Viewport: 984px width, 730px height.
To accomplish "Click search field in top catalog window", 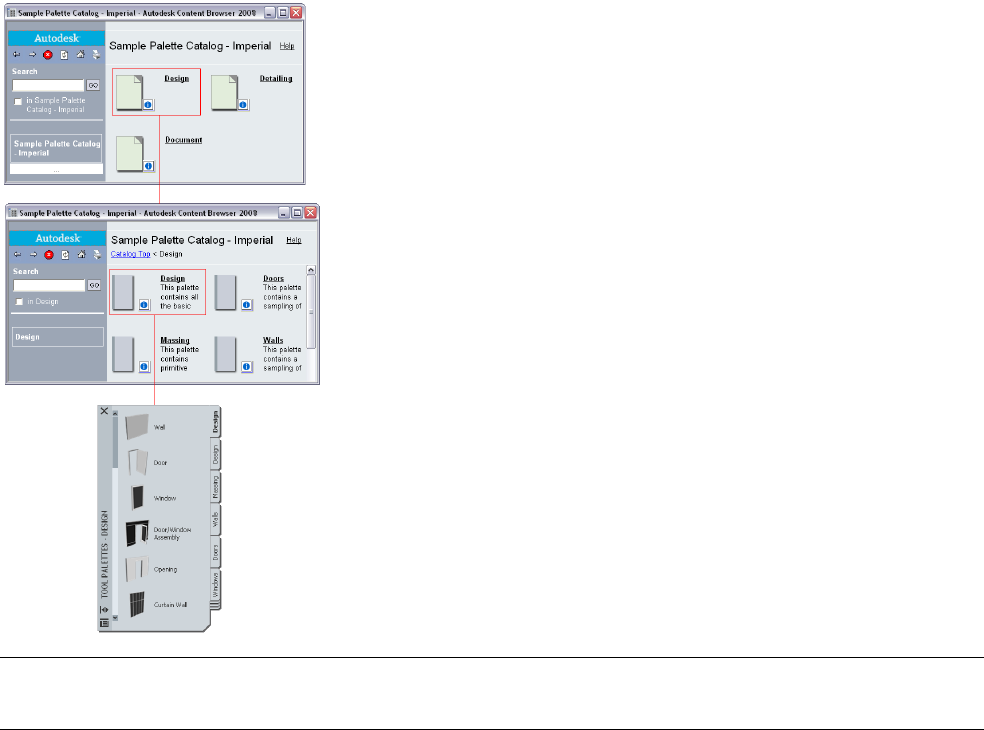I will 48,85.
